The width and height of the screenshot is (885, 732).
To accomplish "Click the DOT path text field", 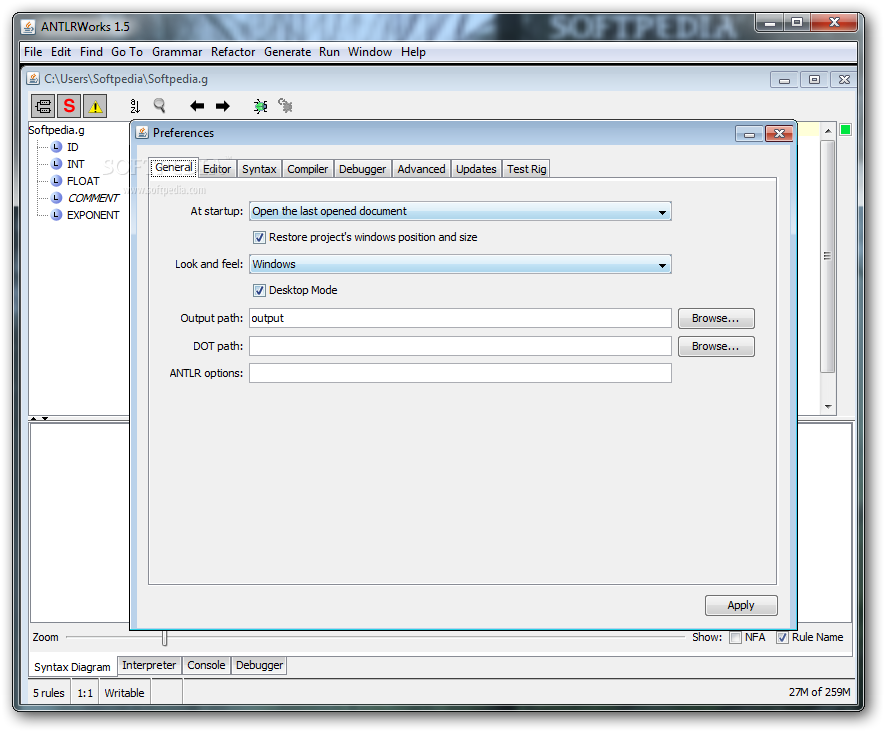I will click(460, 347).
